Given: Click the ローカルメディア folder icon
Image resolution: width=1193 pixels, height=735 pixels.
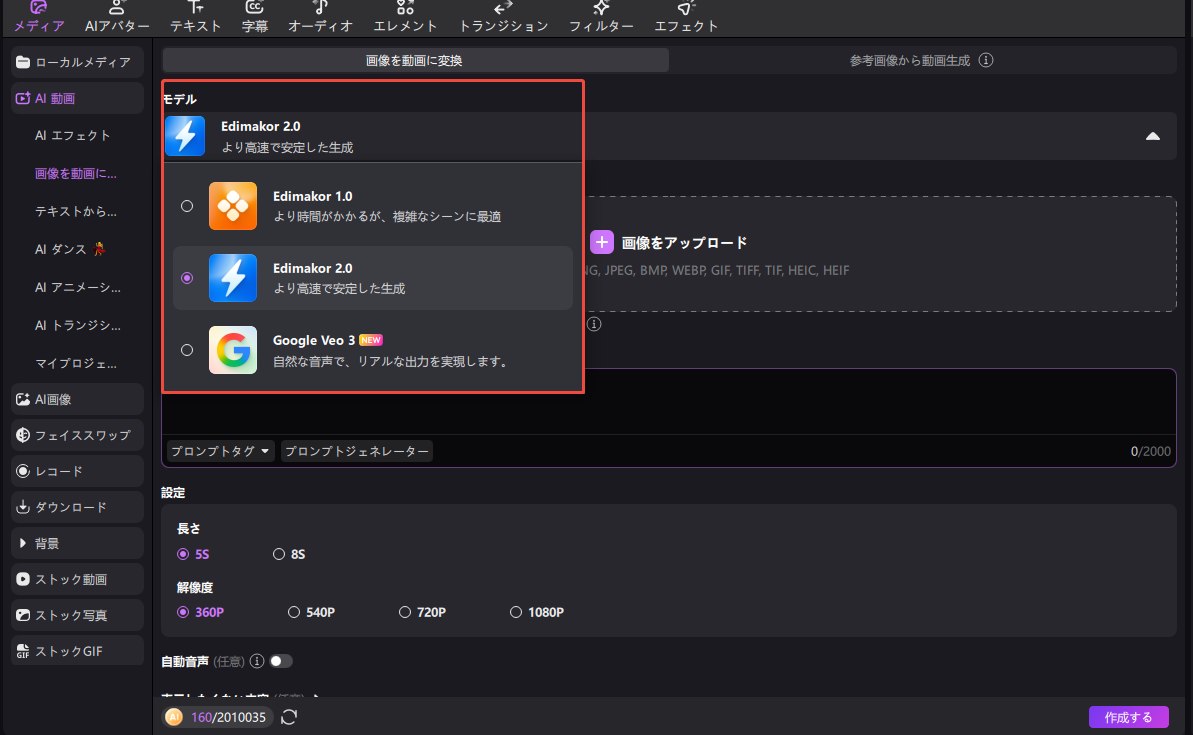Looking at the screenshot, I should tap(23, 62).
